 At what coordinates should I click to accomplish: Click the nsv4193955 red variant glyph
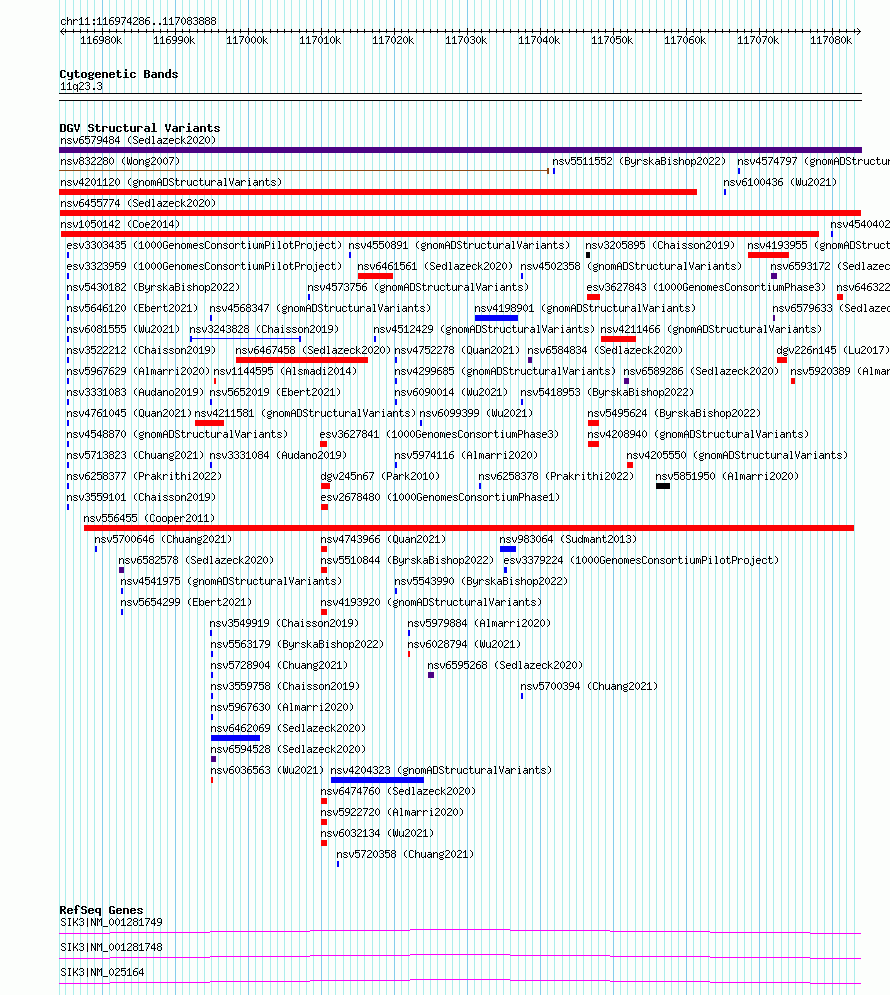pyautogui.click(x=768, y=255)
